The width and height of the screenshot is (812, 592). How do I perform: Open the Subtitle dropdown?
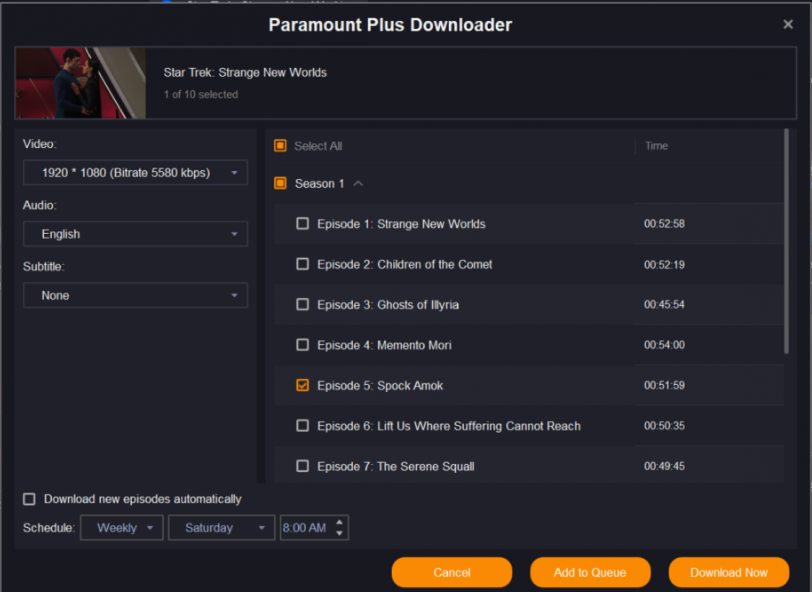(x=135, y=295)
